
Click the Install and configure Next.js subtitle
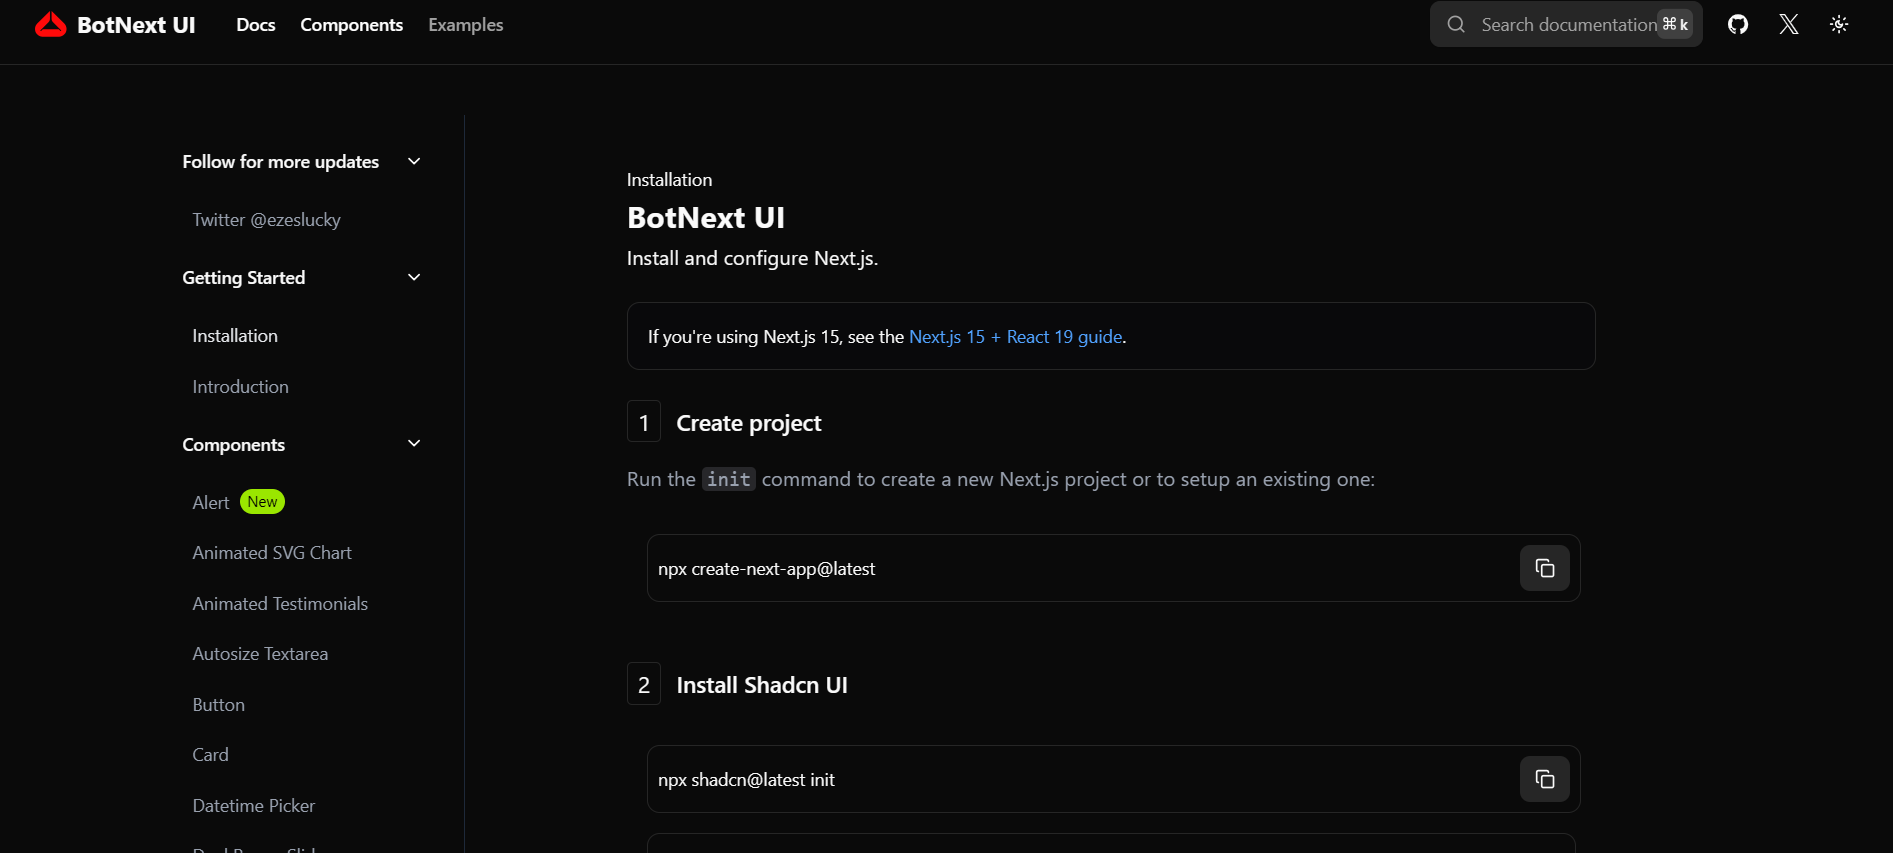coord(752,258)
